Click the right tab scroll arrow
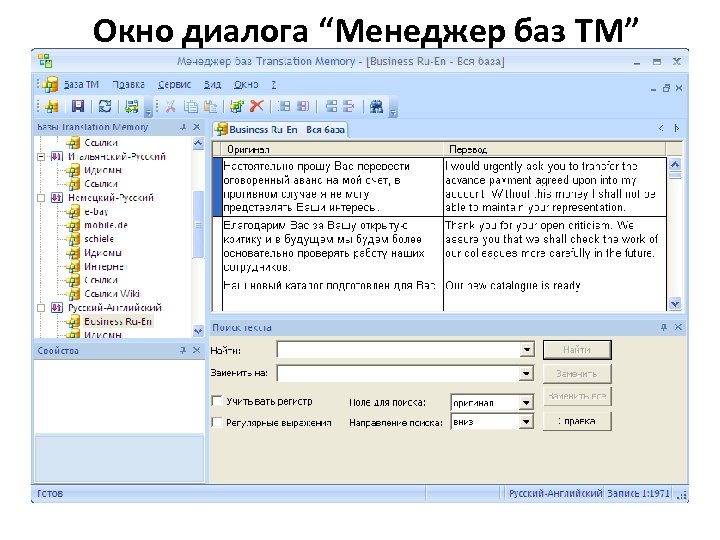Screen dimensions: 720x540 coord(677,128)
